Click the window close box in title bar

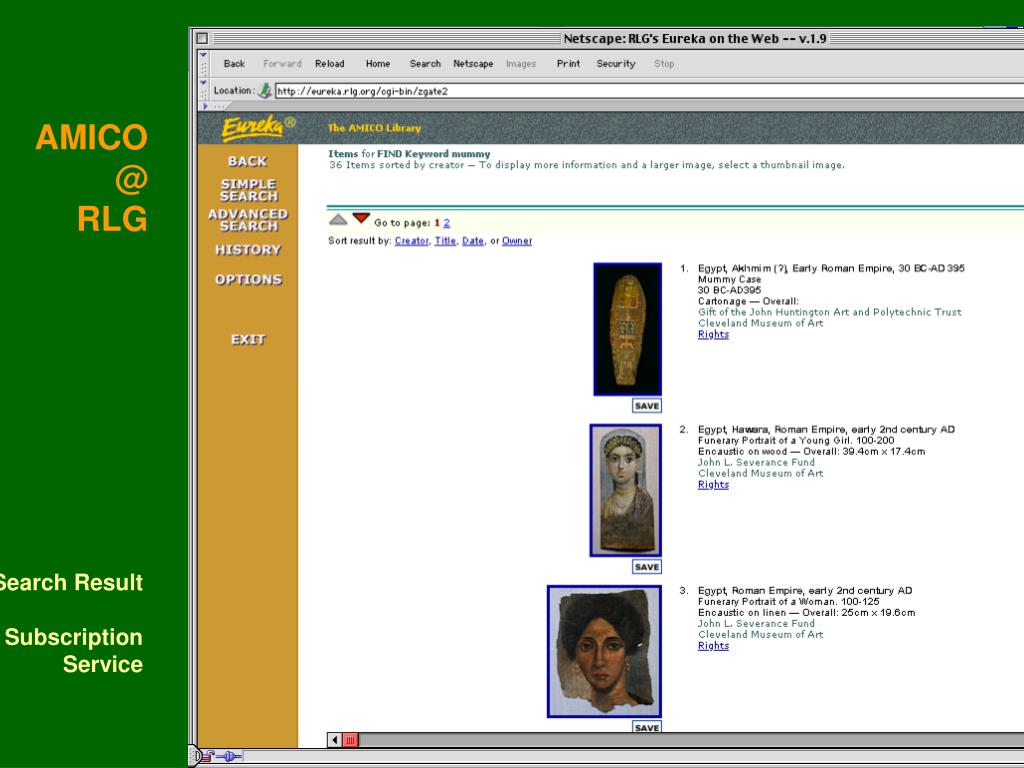[x=202, y=38]
